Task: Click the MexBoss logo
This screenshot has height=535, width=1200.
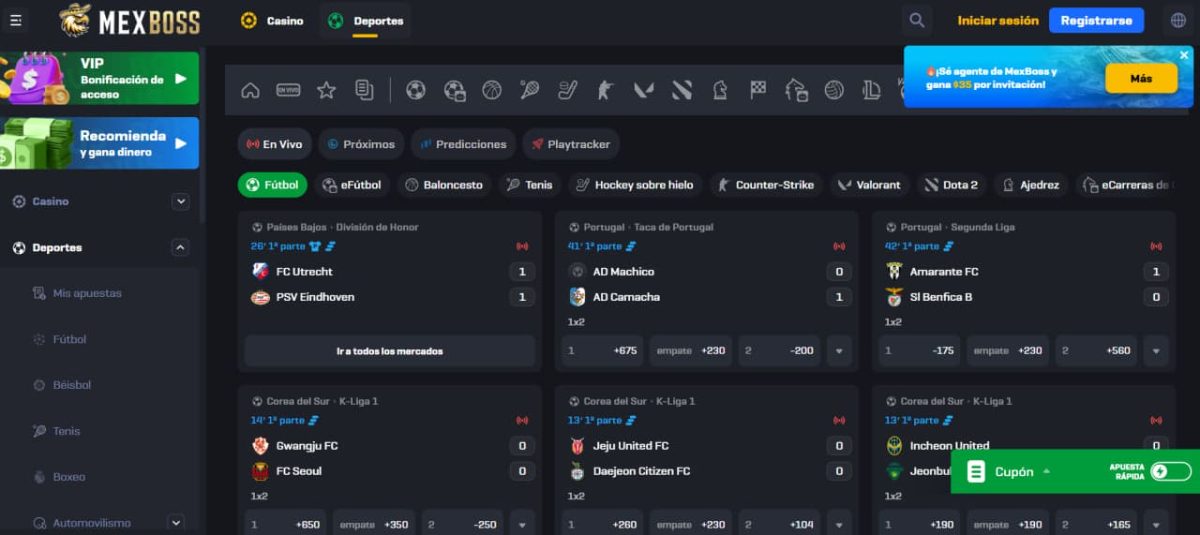Action: coord(129,20)
